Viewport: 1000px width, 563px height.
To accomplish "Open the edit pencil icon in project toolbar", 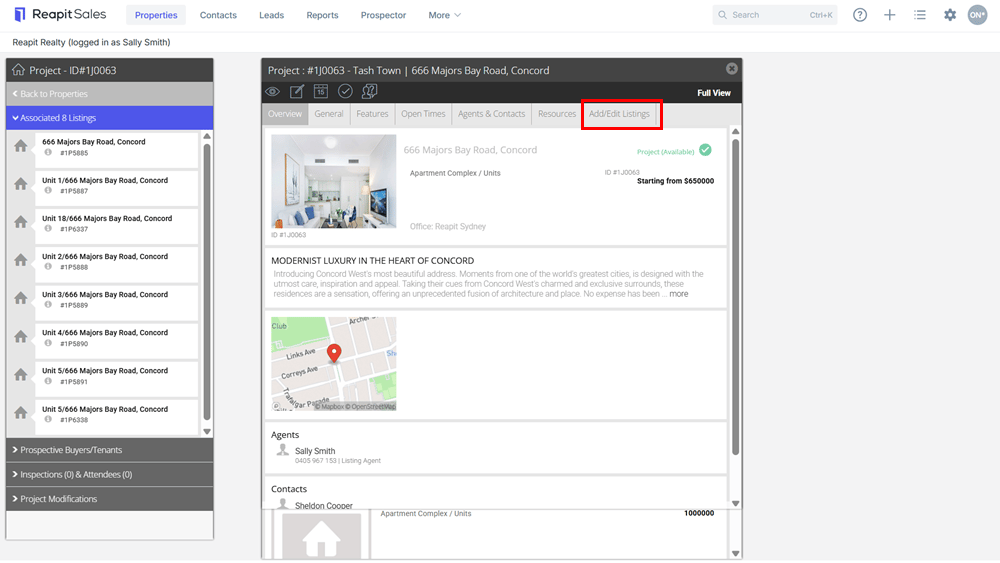I will pos(297,92).
